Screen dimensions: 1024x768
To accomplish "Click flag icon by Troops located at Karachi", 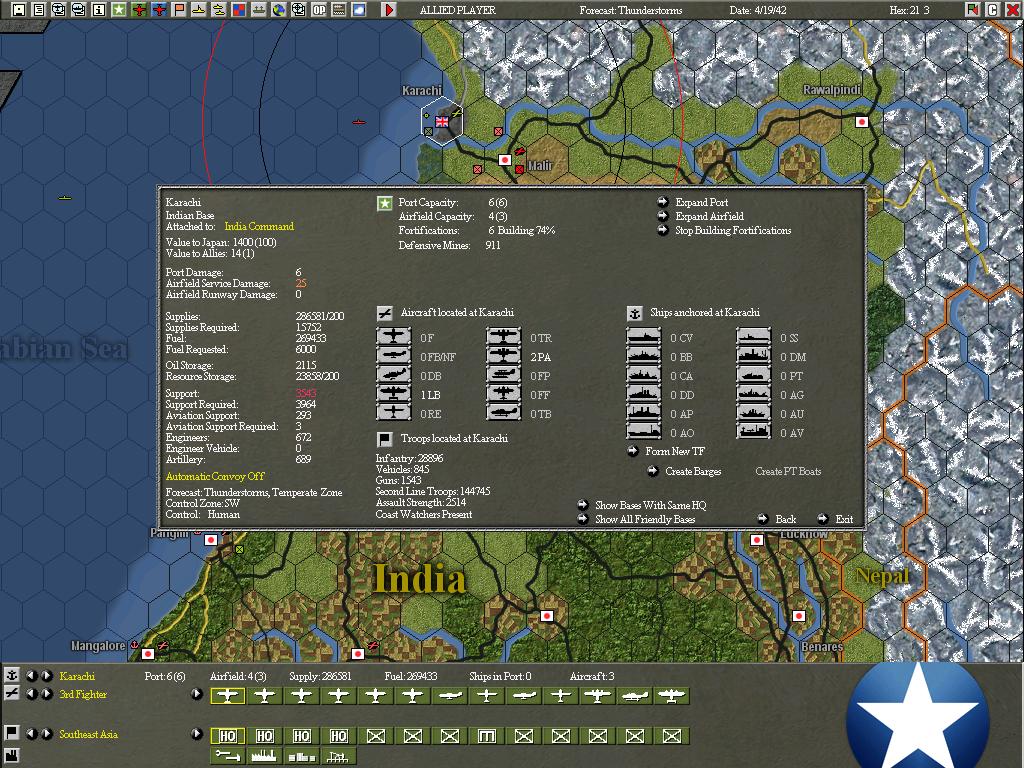I will pos(385,439).
